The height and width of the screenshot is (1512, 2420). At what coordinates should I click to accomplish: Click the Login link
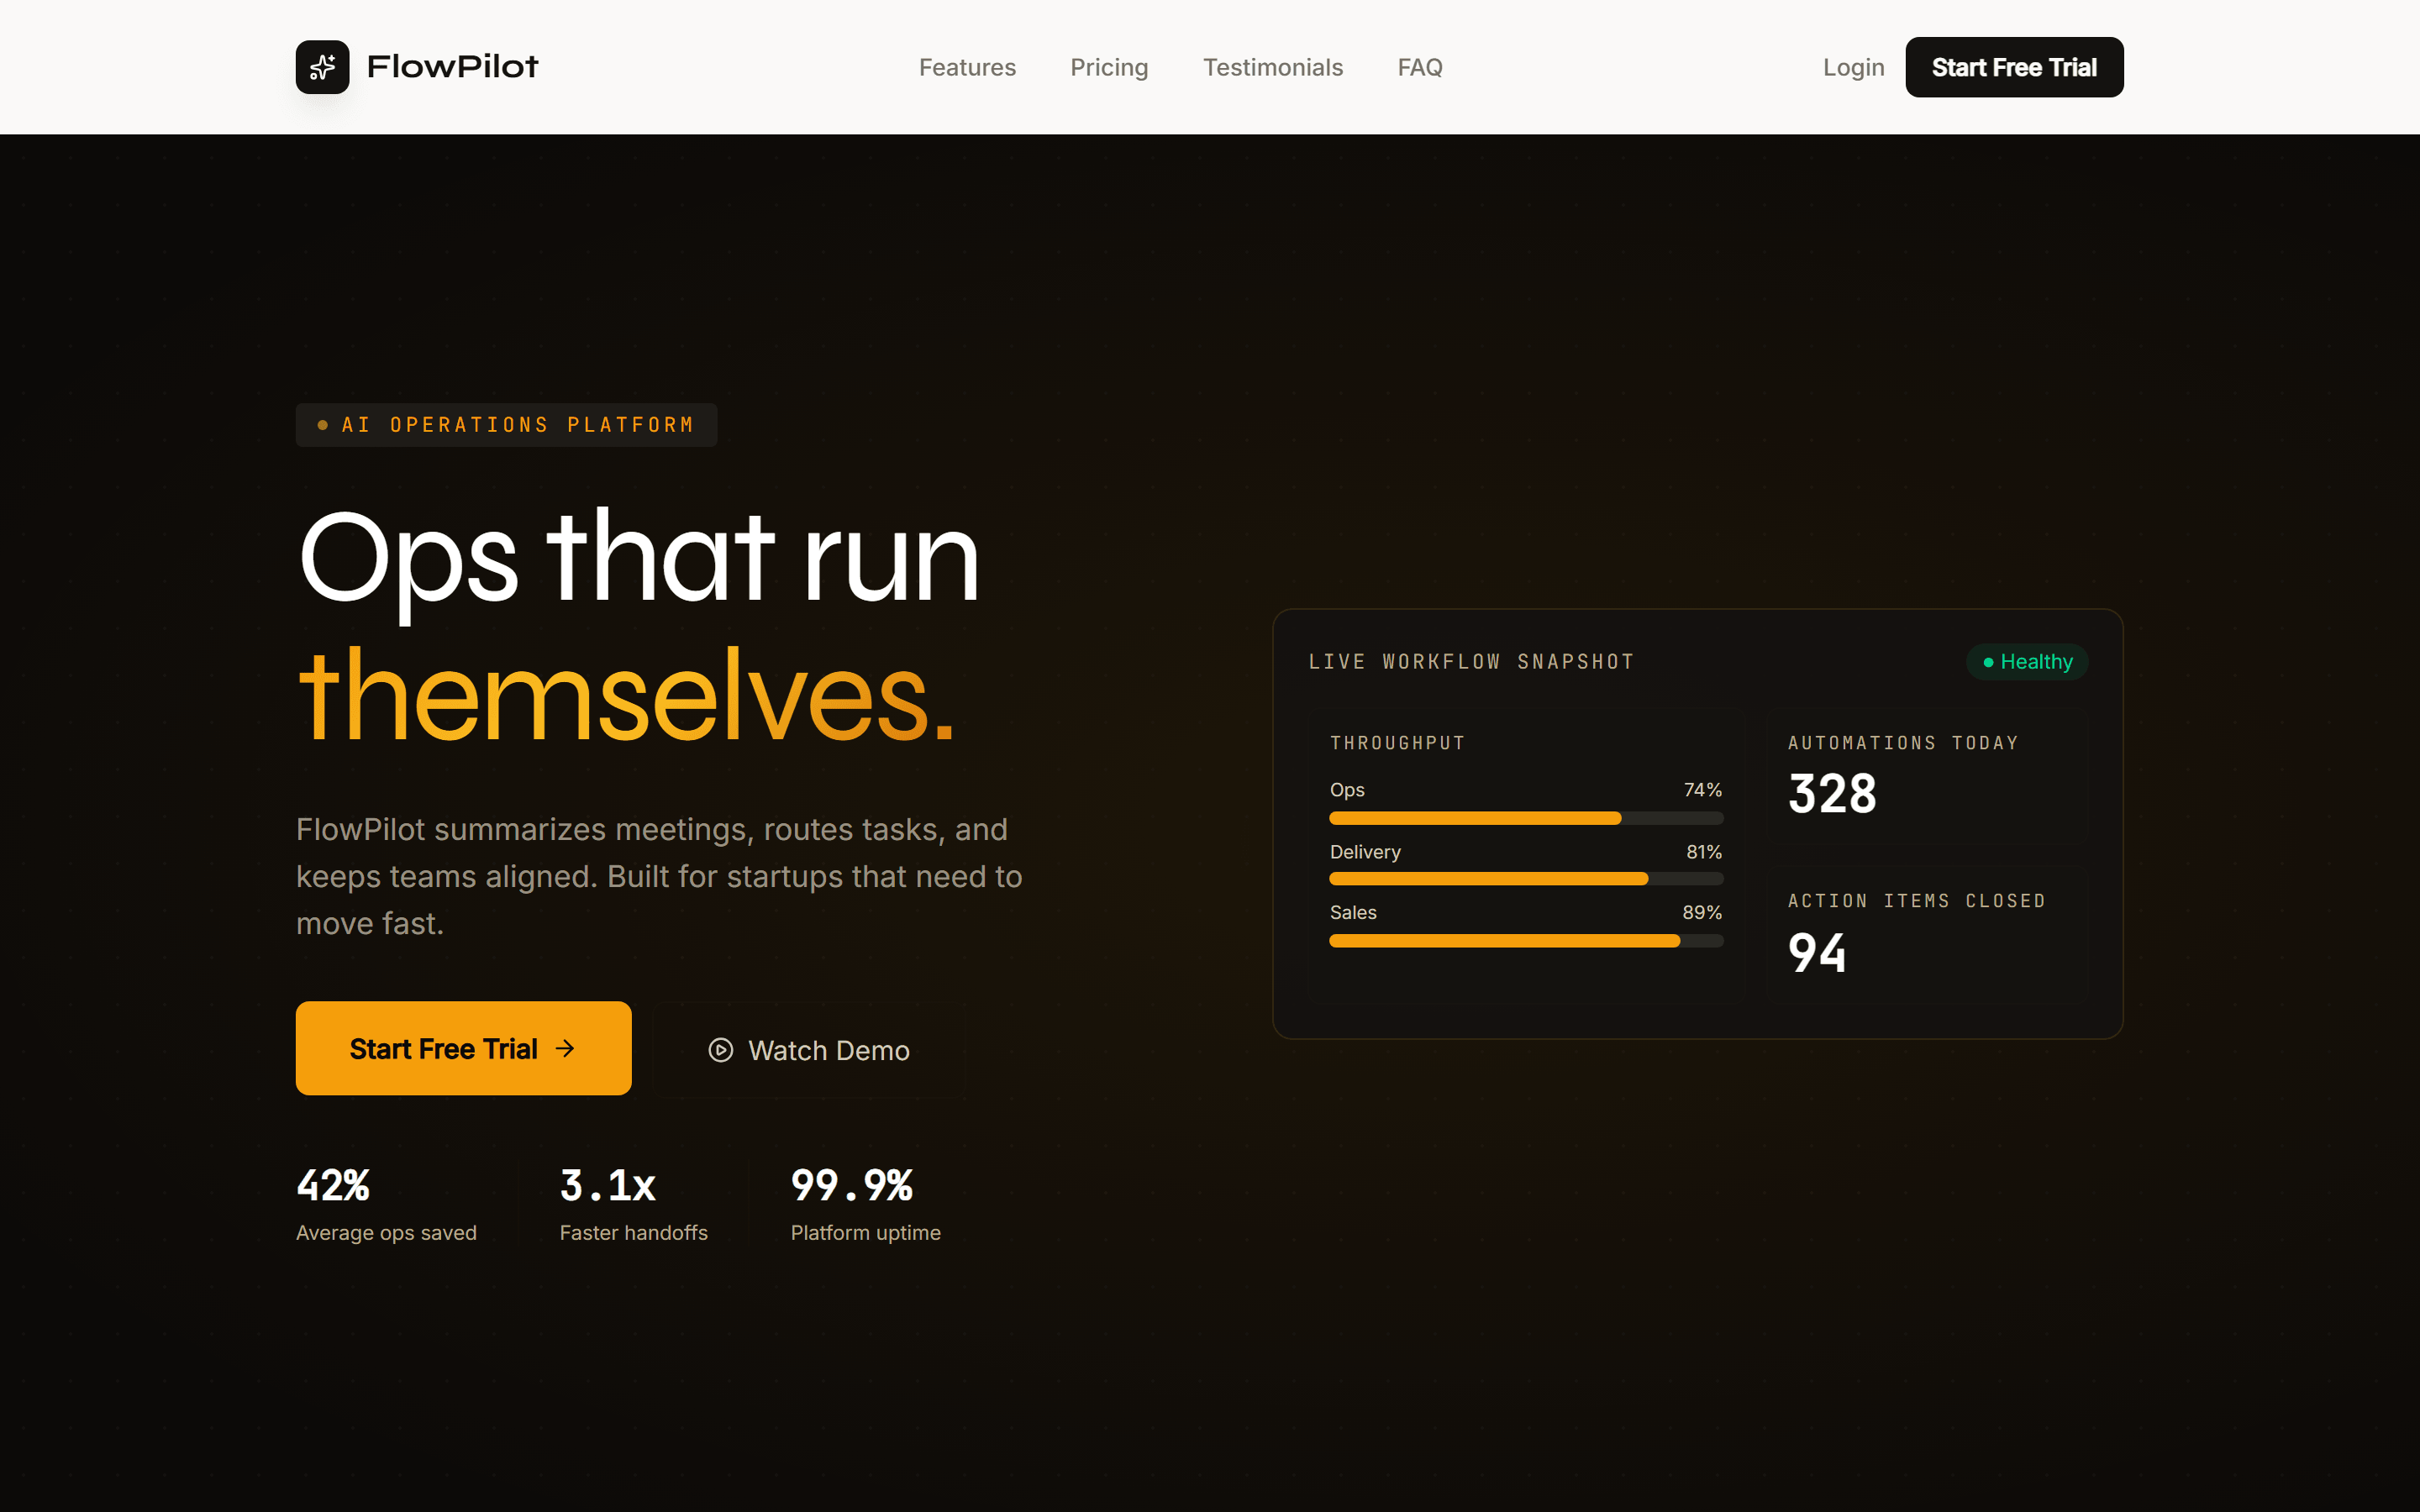click(1852, 67)
